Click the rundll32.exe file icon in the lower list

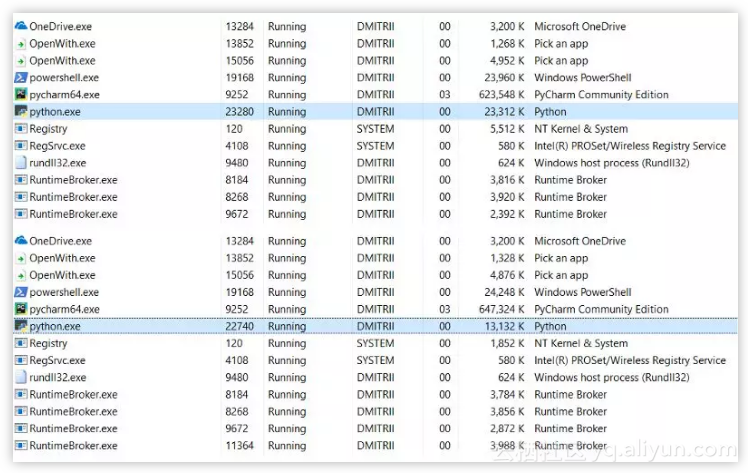point(21,377)
